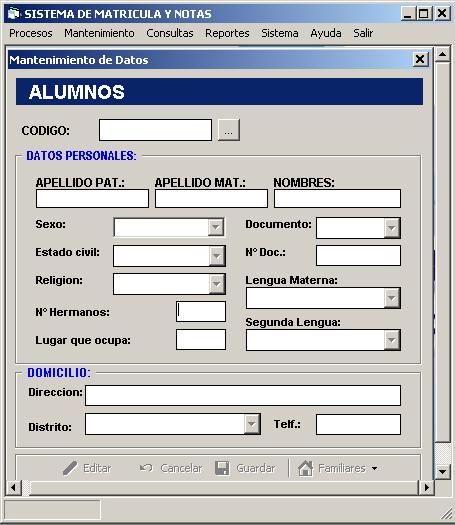Click the horizontal scrollbar right arrow

point(427,487)
